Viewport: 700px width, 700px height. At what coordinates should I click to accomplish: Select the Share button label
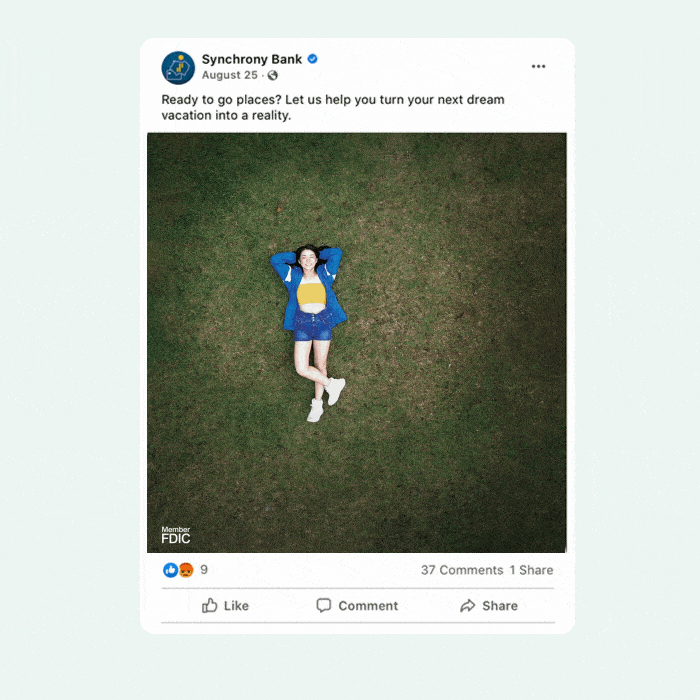click(500, 606)
